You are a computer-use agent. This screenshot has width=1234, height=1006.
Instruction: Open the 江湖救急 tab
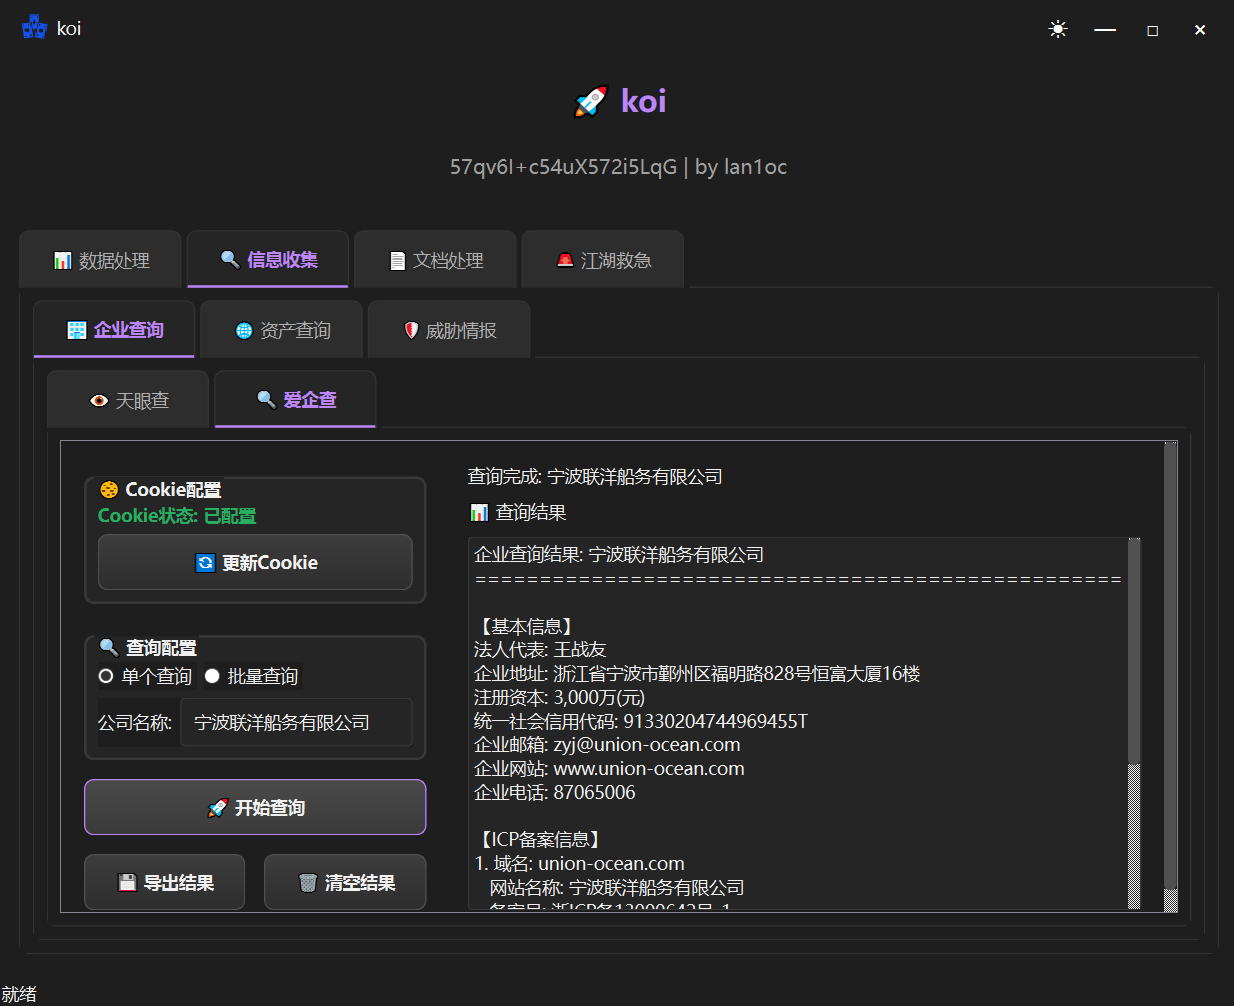tap(603, 260)
